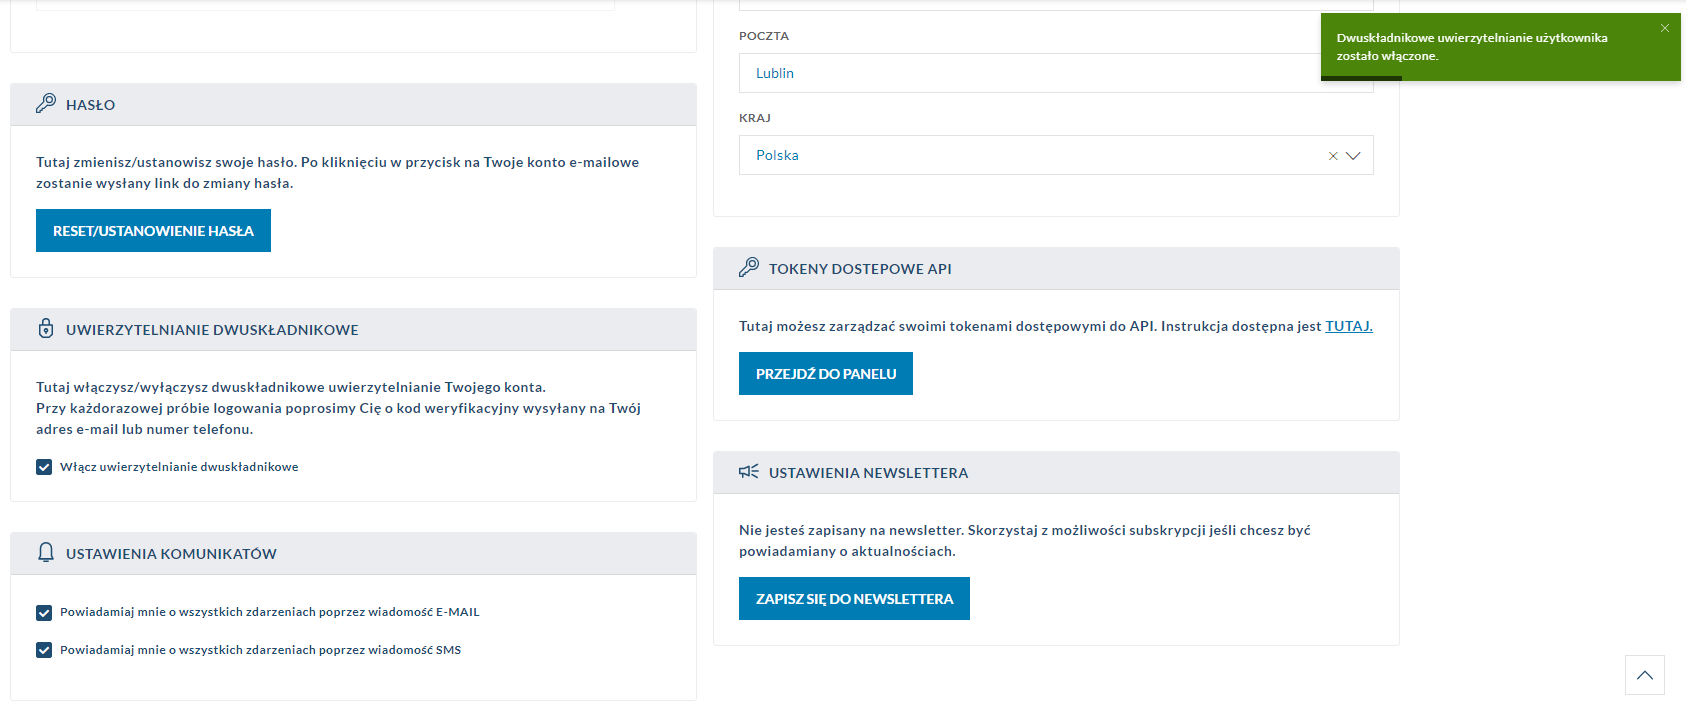
Task: Open the Polska country combo box
Action: point(1030,156)
